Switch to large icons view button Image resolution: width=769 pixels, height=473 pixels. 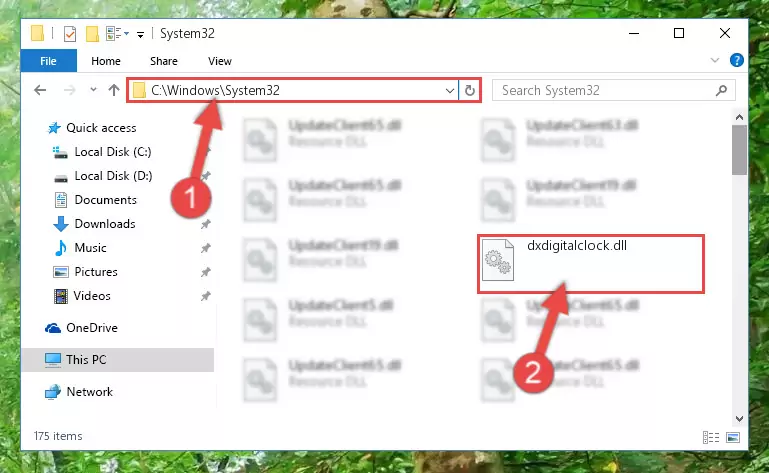tap(733, 437)
